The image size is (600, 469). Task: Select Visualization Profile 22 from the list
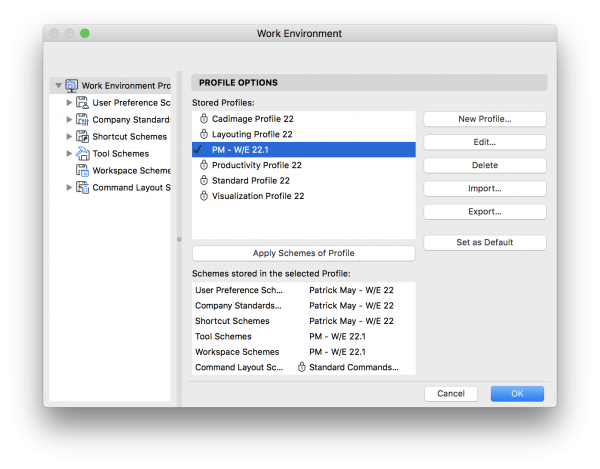[x=257, y=196]
